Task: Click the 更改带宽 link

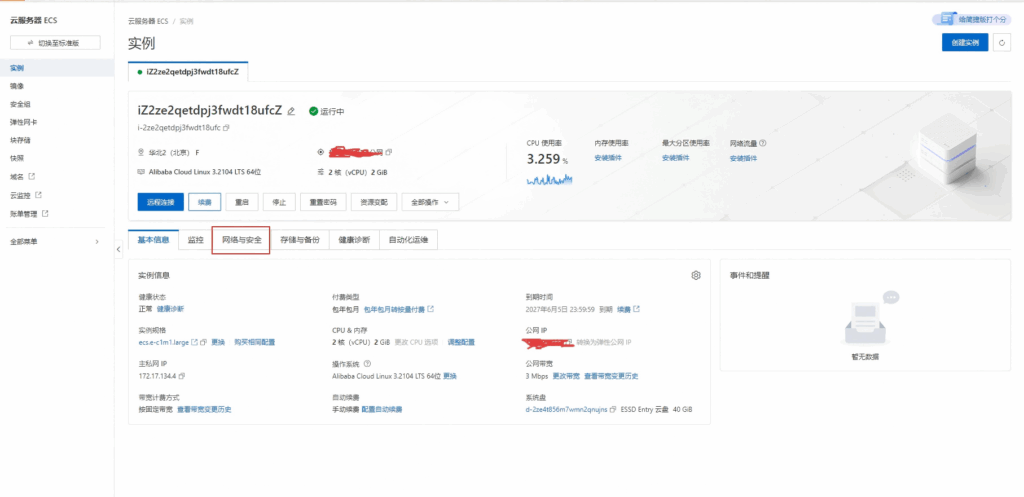Action: (566, 376)
